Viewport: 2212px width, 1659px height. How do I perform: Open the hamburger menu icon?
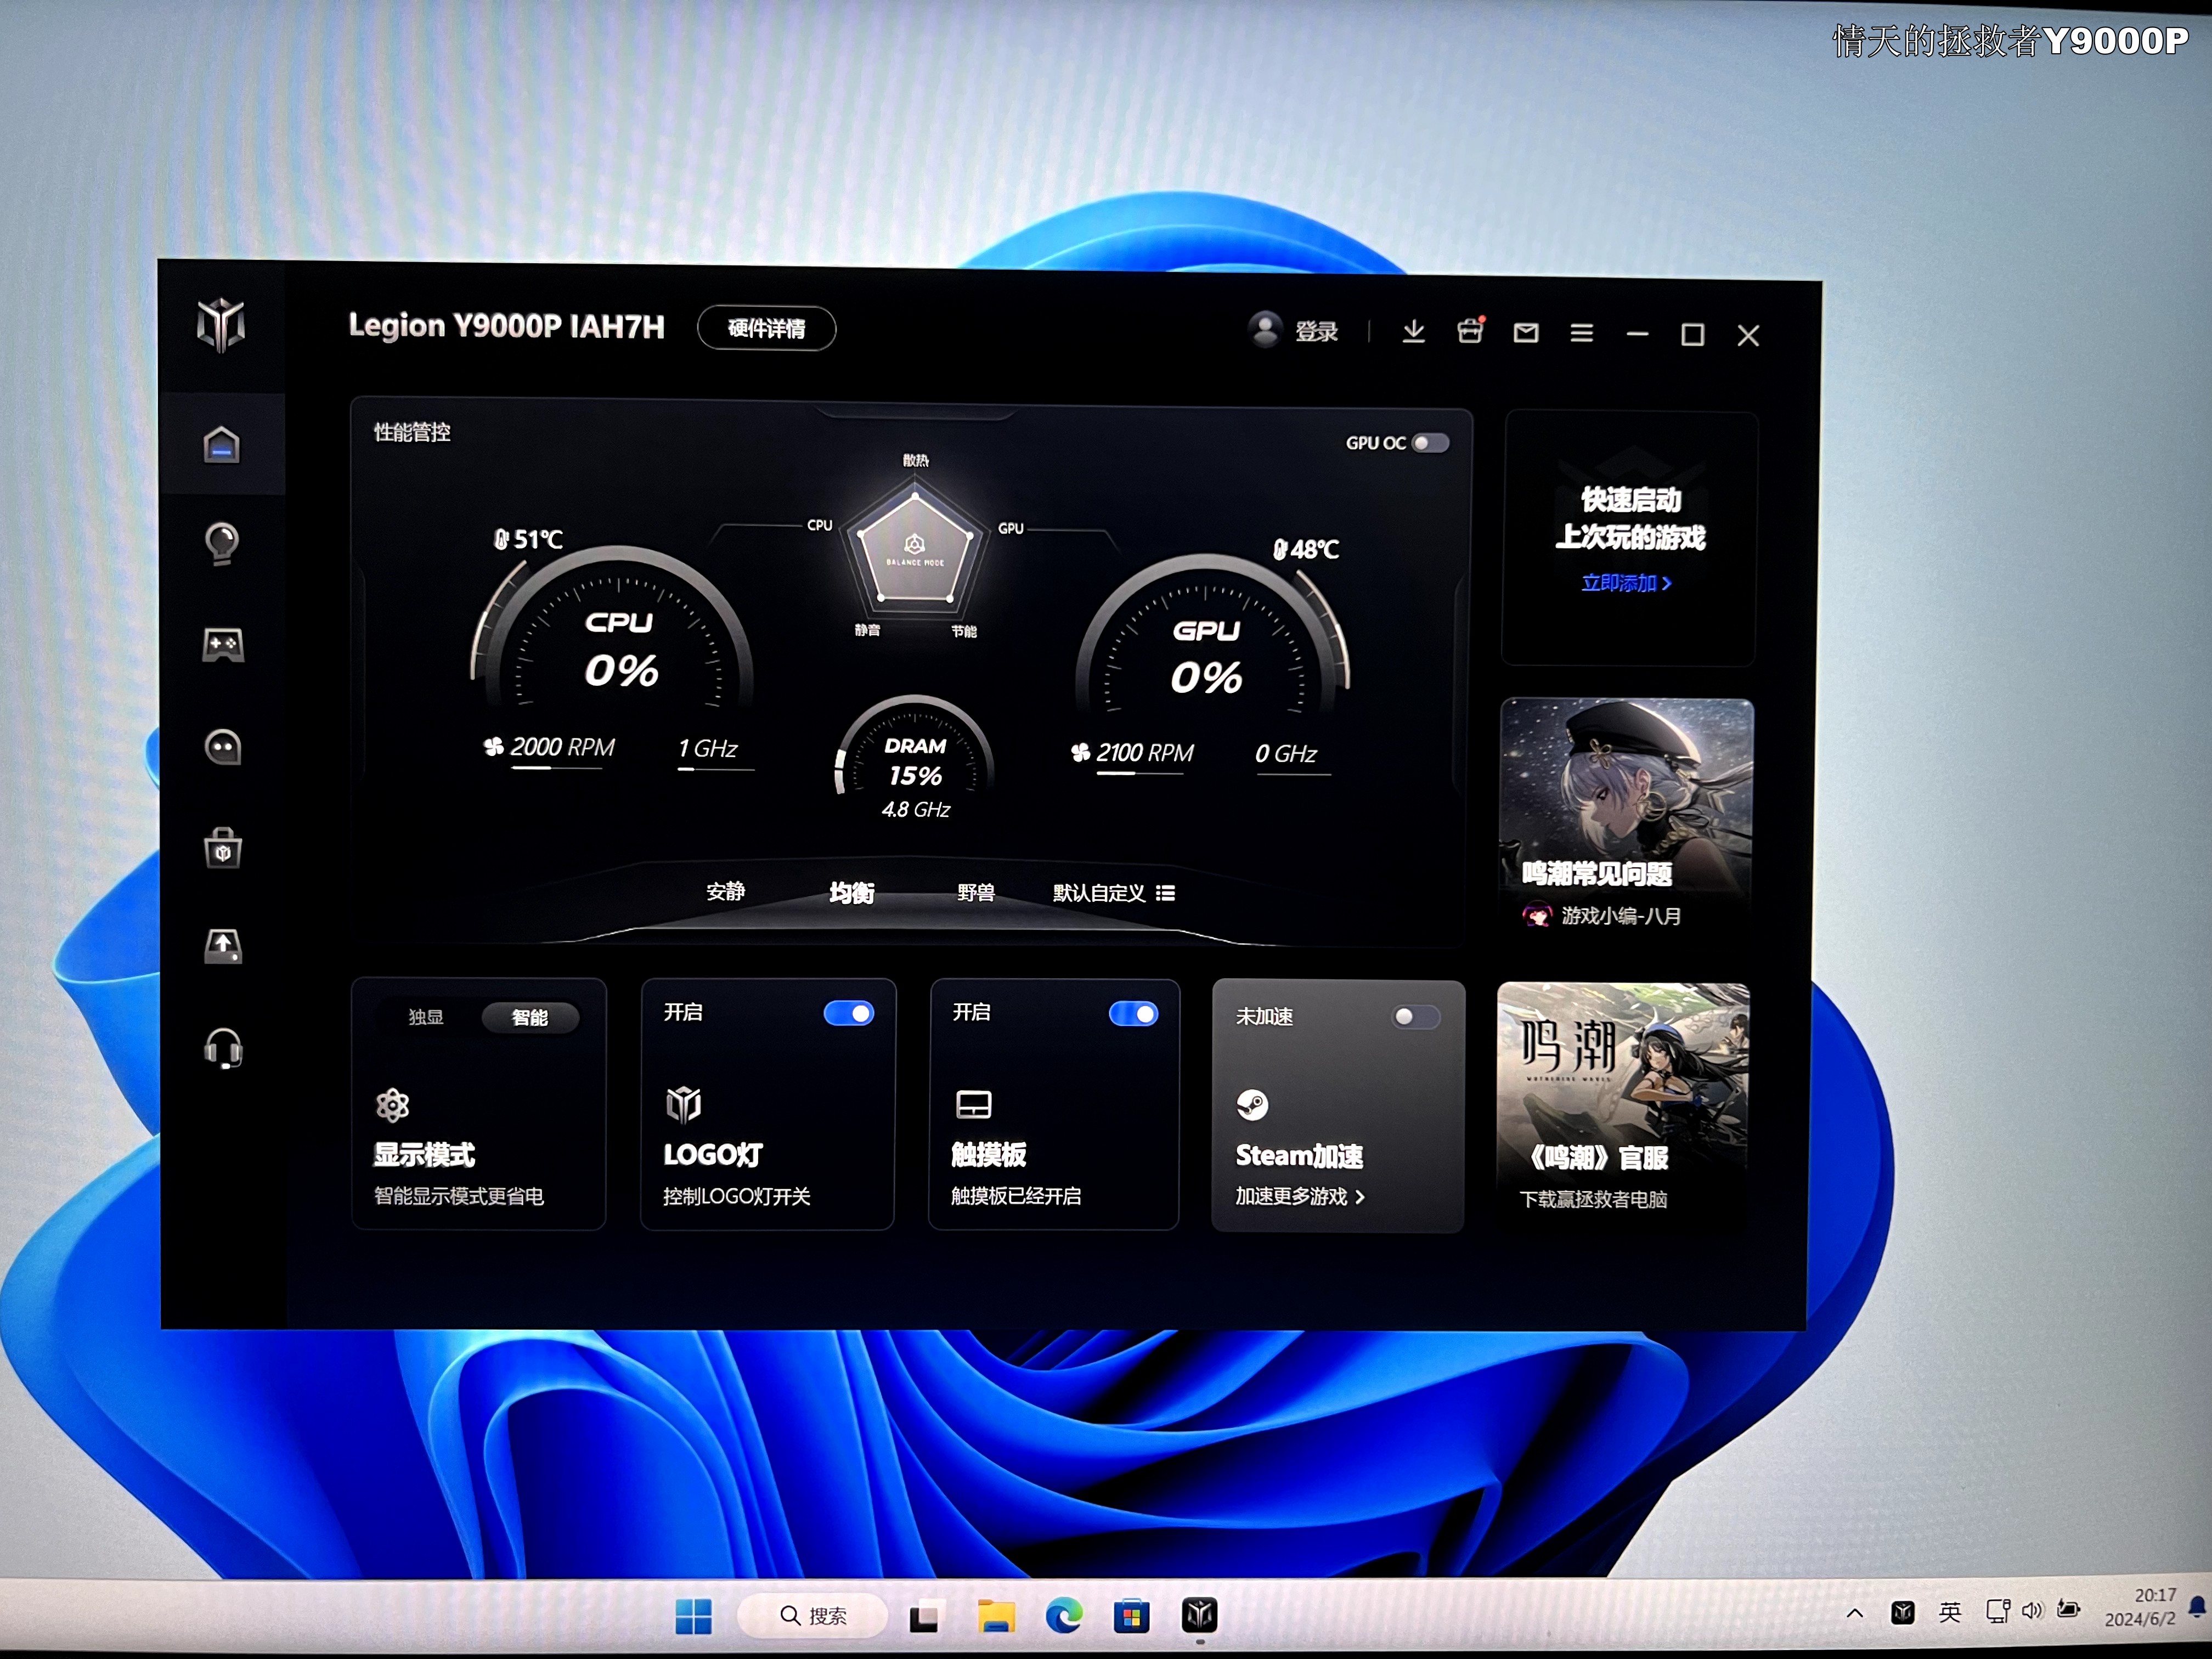click(1581, 333)
